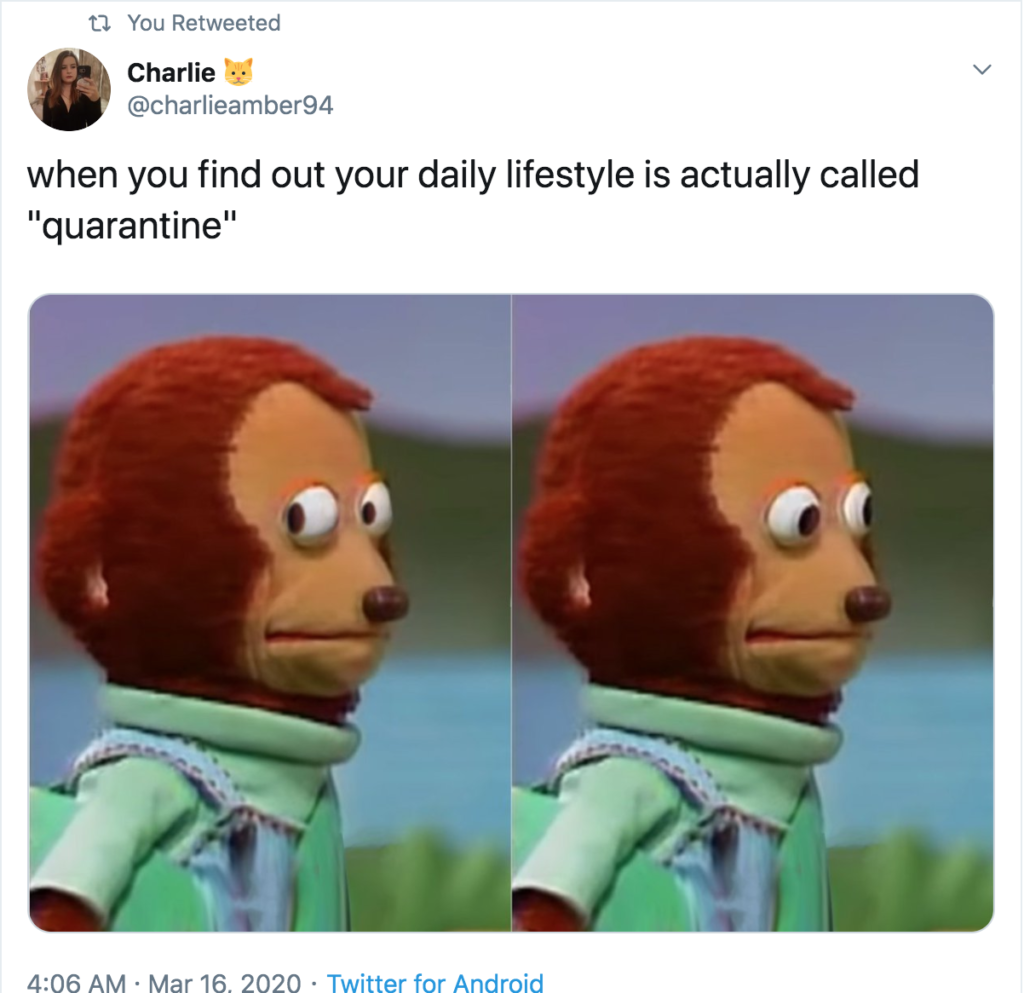The height and width of the screenshot is (993, 1024).
Task: Click the Mar 16, 2020 date
Action: [225, 981]
